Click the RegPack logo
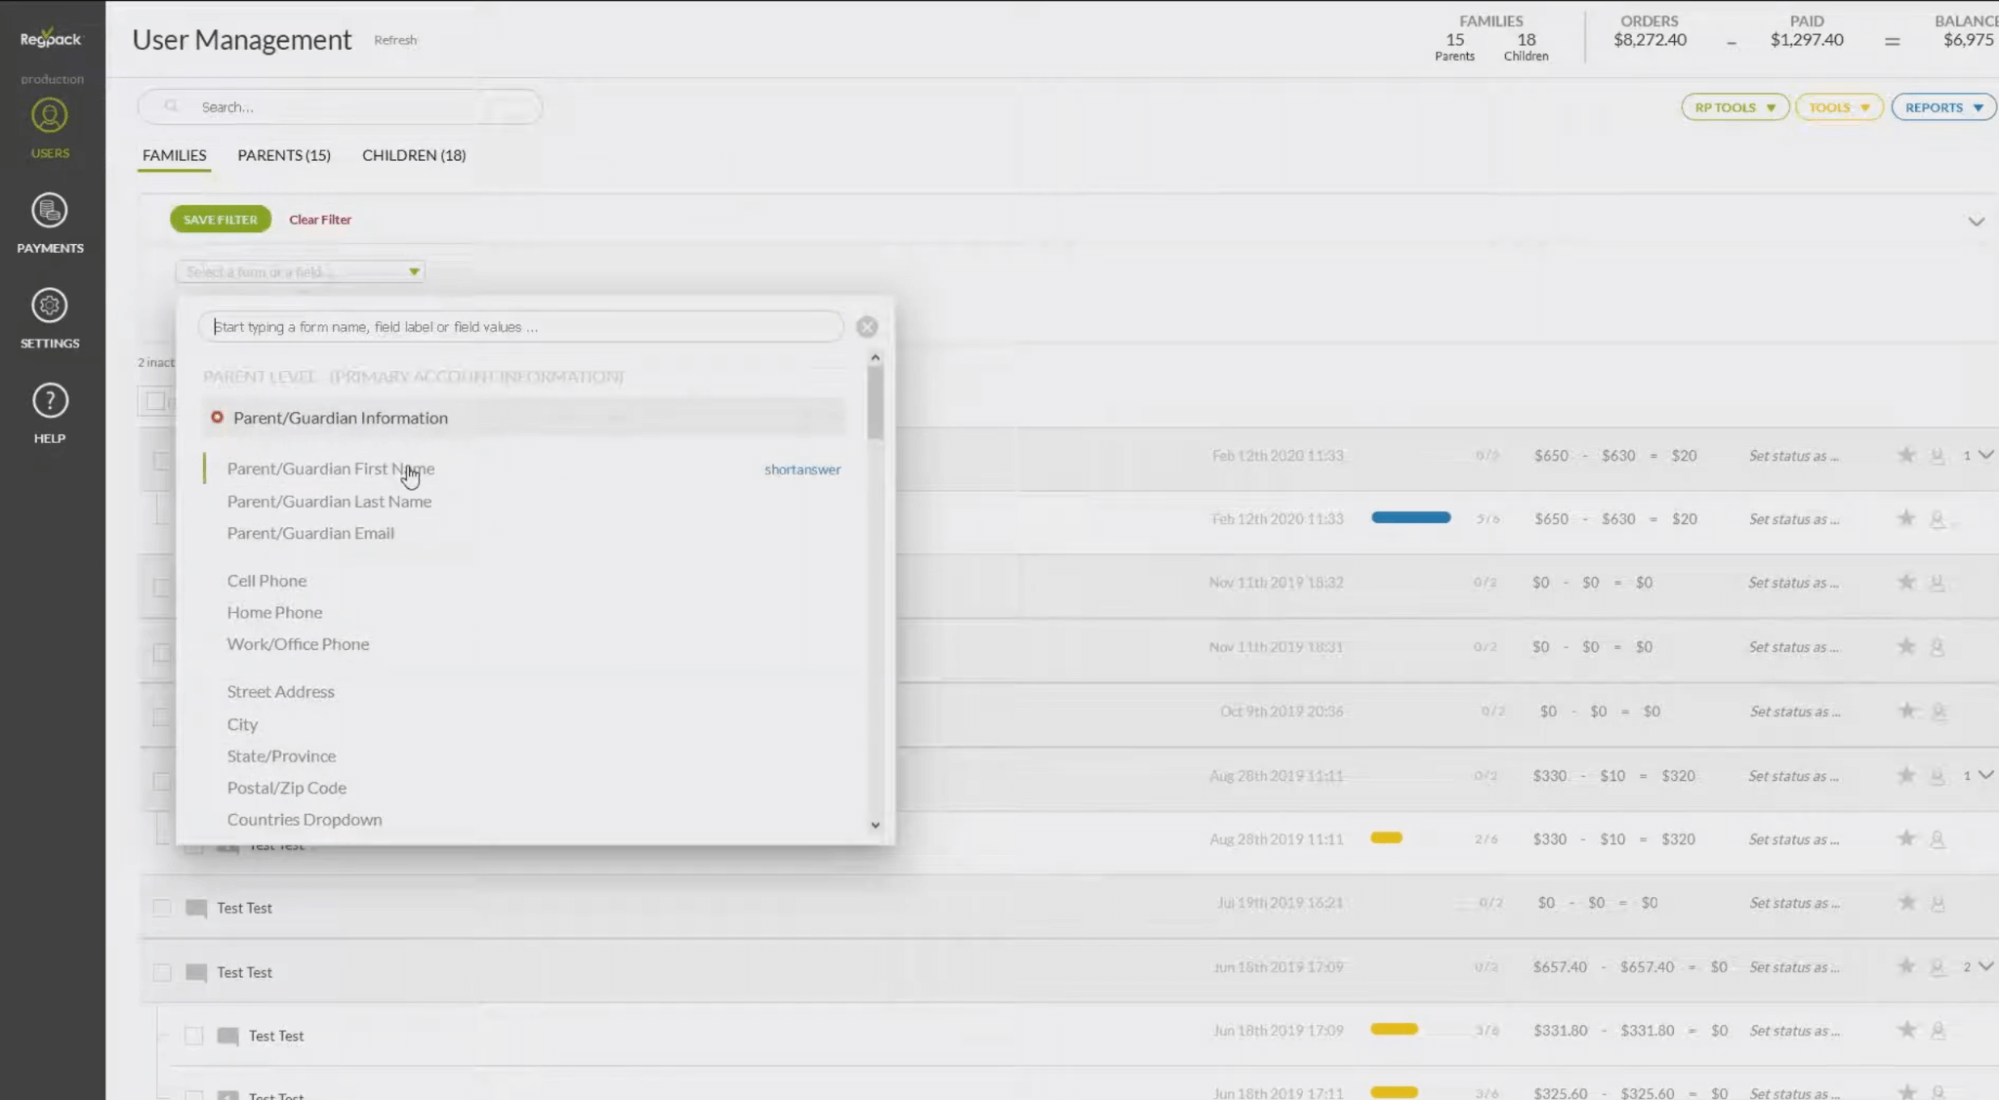This screenshot has width=1999, height=1101. (x=50, y=38)
